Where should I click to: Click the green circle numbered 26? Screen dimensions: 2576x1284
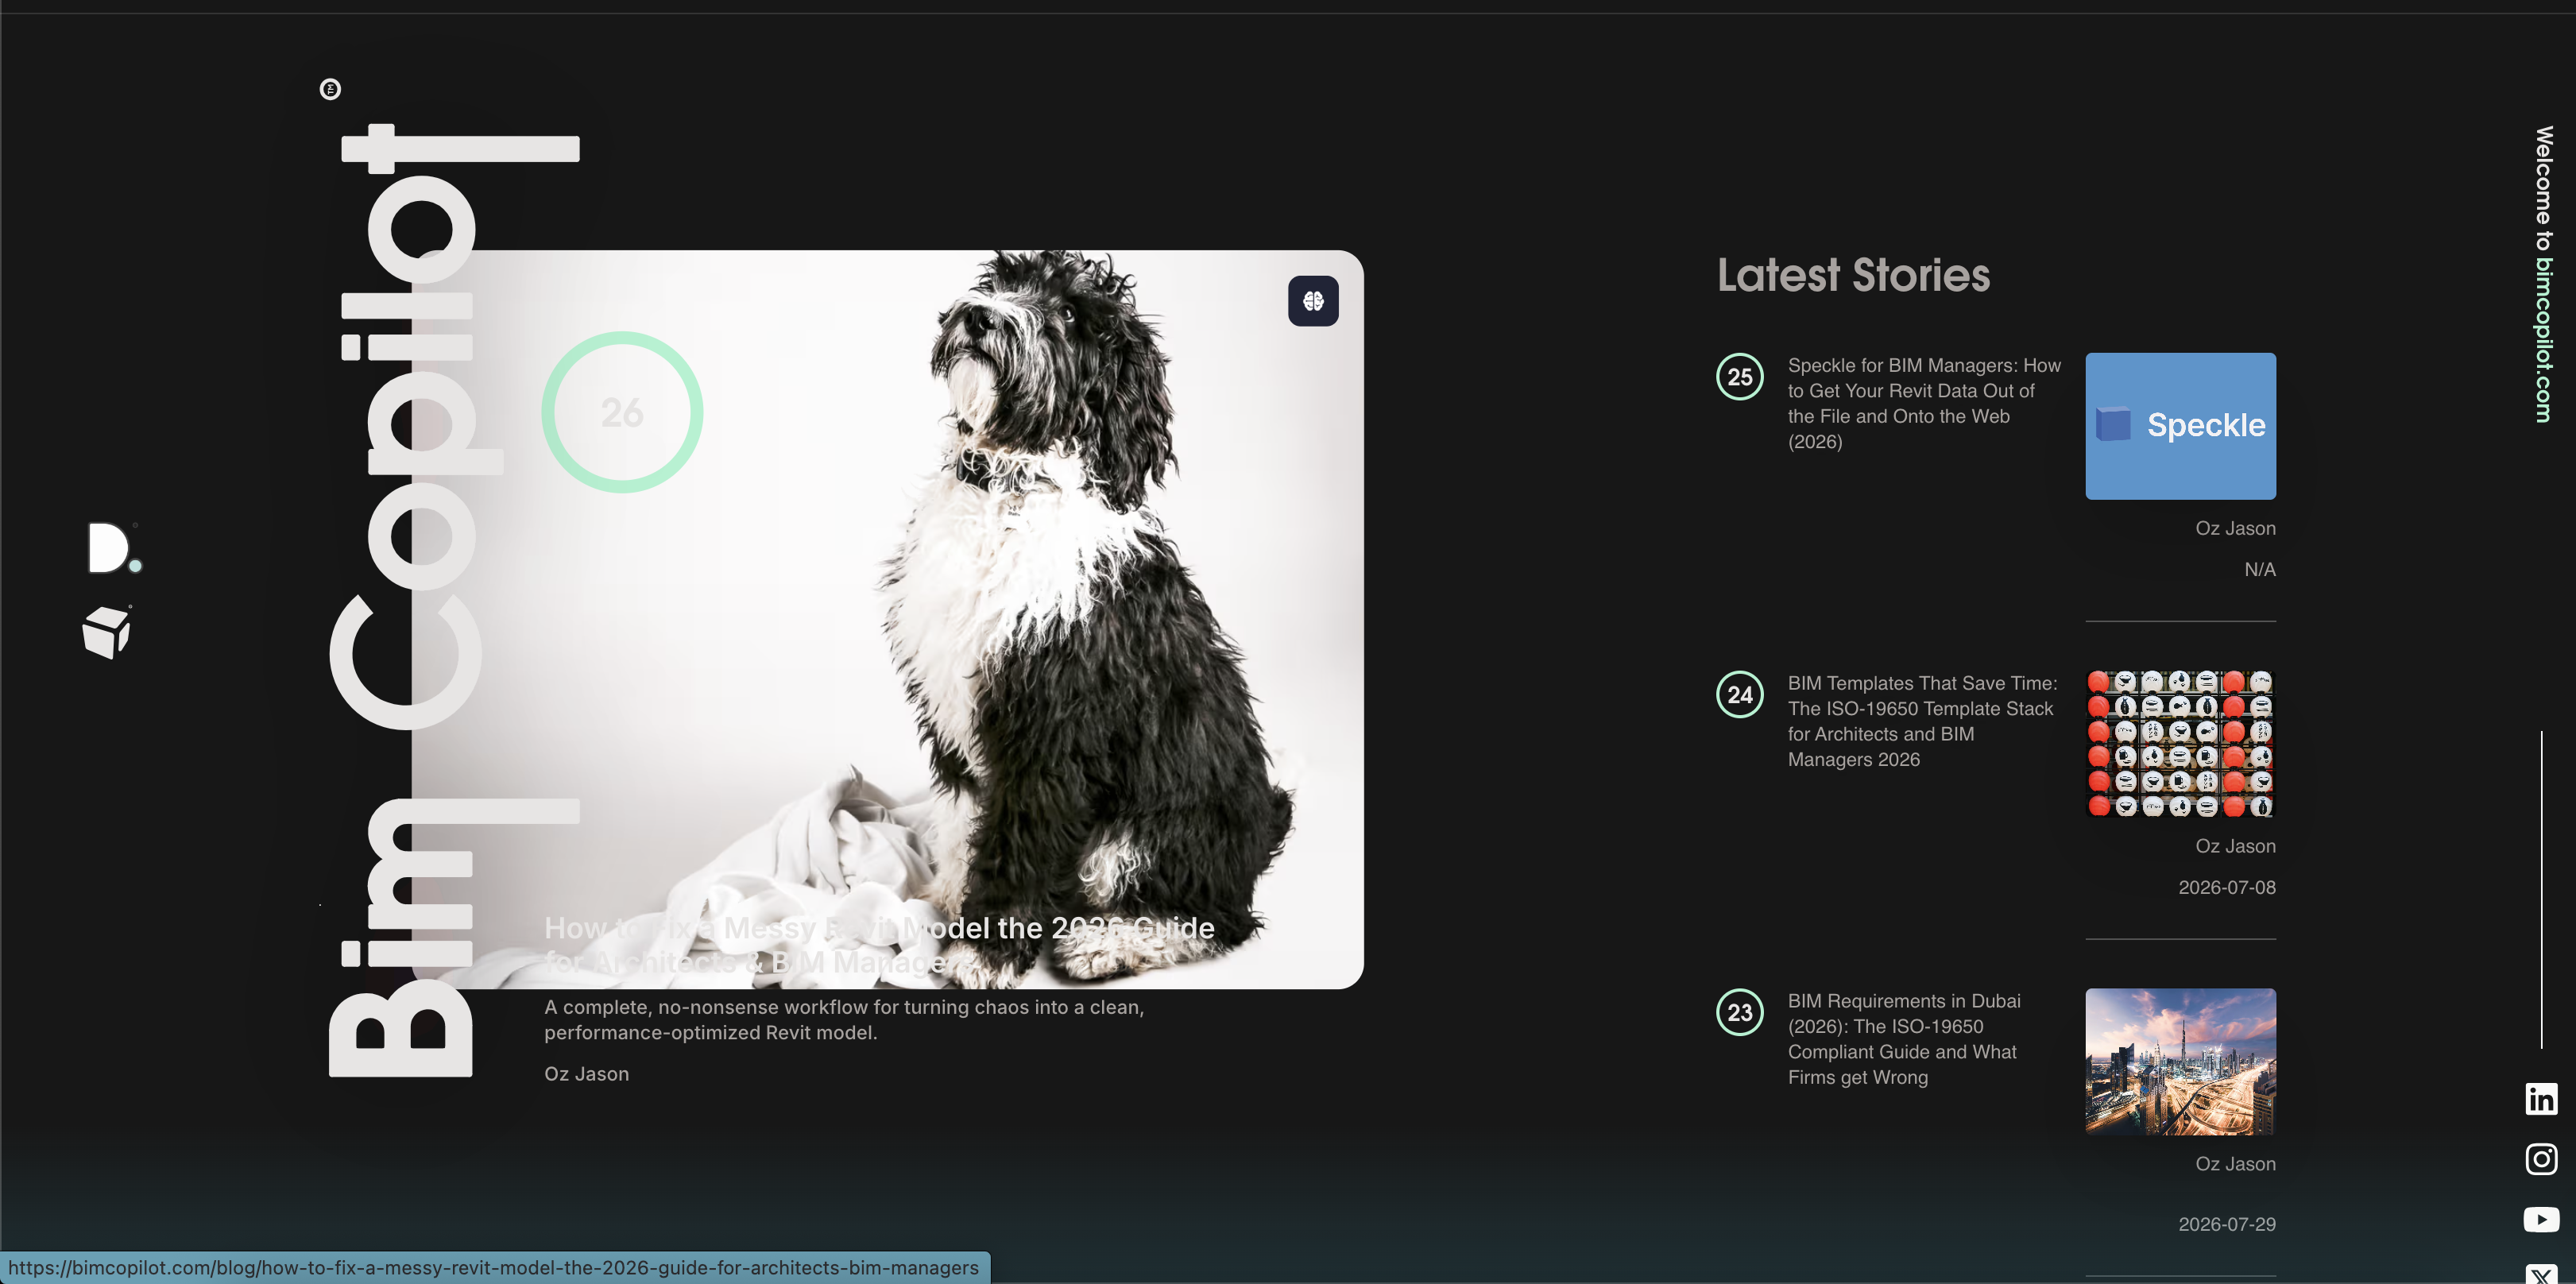[x=622, y=412]
